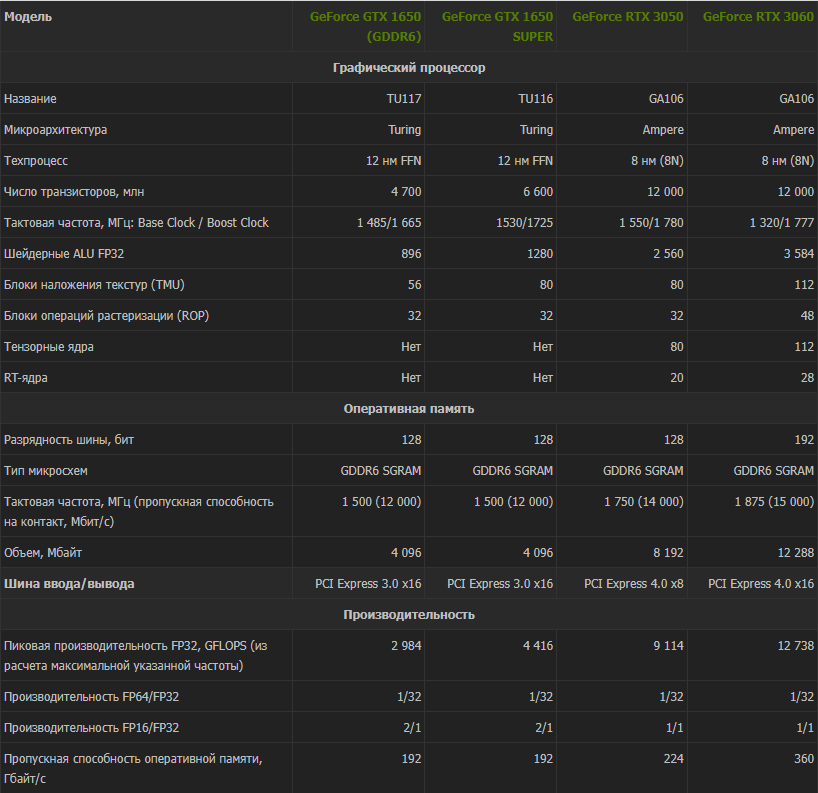Select the 8 192 memory size value

[x=668, y=553]
